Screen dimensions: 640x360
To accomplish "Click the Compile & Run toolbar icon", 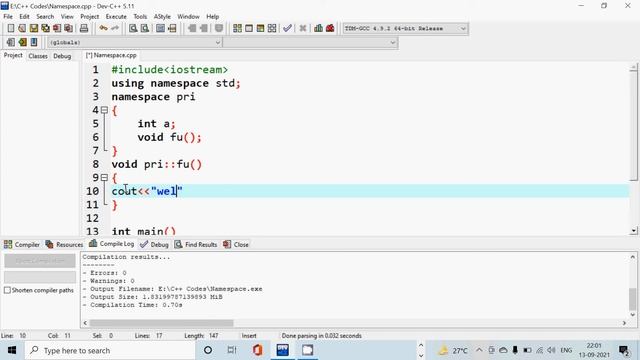I will click(260, 28).
